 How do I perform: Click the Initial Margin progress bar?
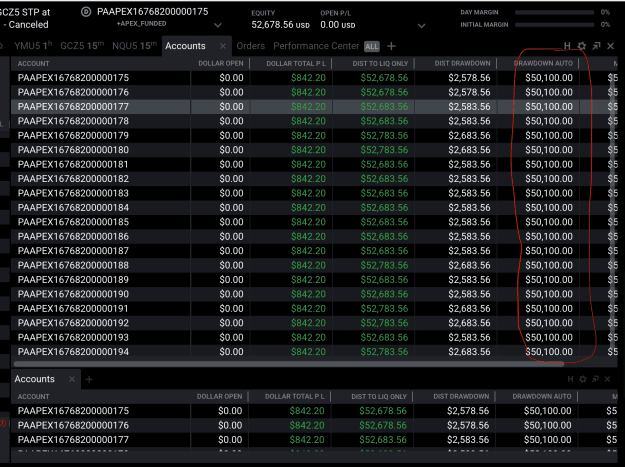pos(554,25)
